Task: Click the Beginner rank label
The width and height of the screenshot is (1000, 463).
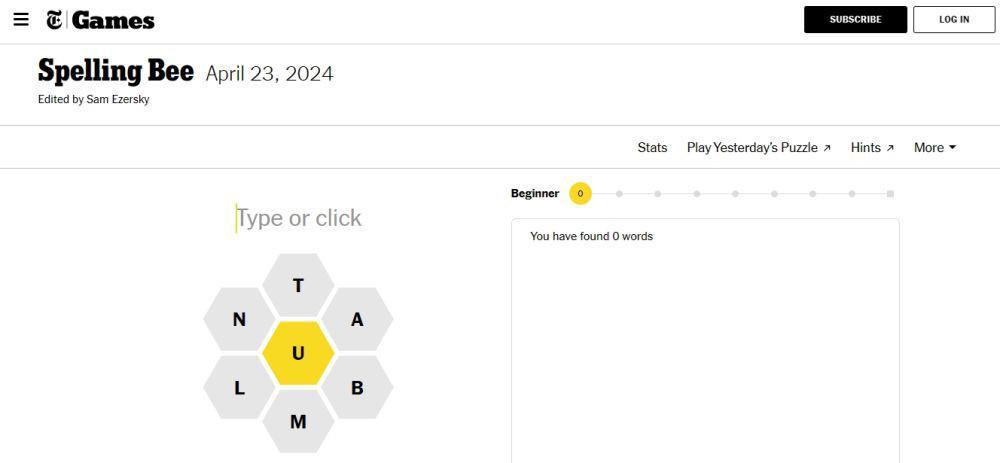Action: (534, 194)
